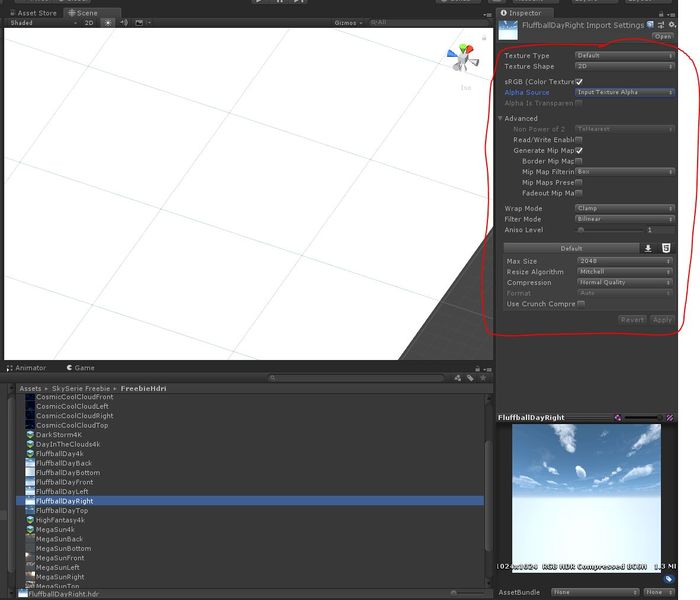Open Compression quality dropdown
Screen dimensions: 700x600
[x=625, y=283]
